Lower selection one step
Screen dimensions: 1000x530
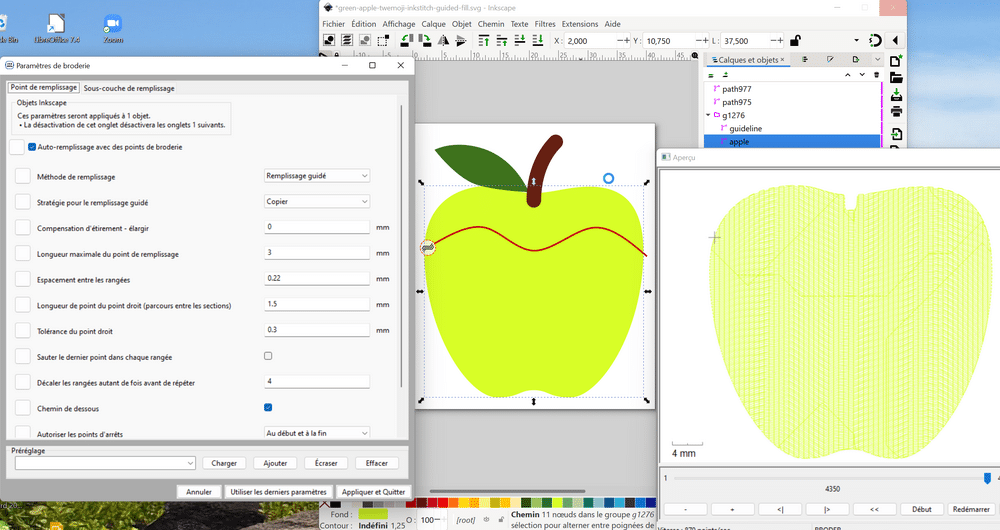[520, 40]
